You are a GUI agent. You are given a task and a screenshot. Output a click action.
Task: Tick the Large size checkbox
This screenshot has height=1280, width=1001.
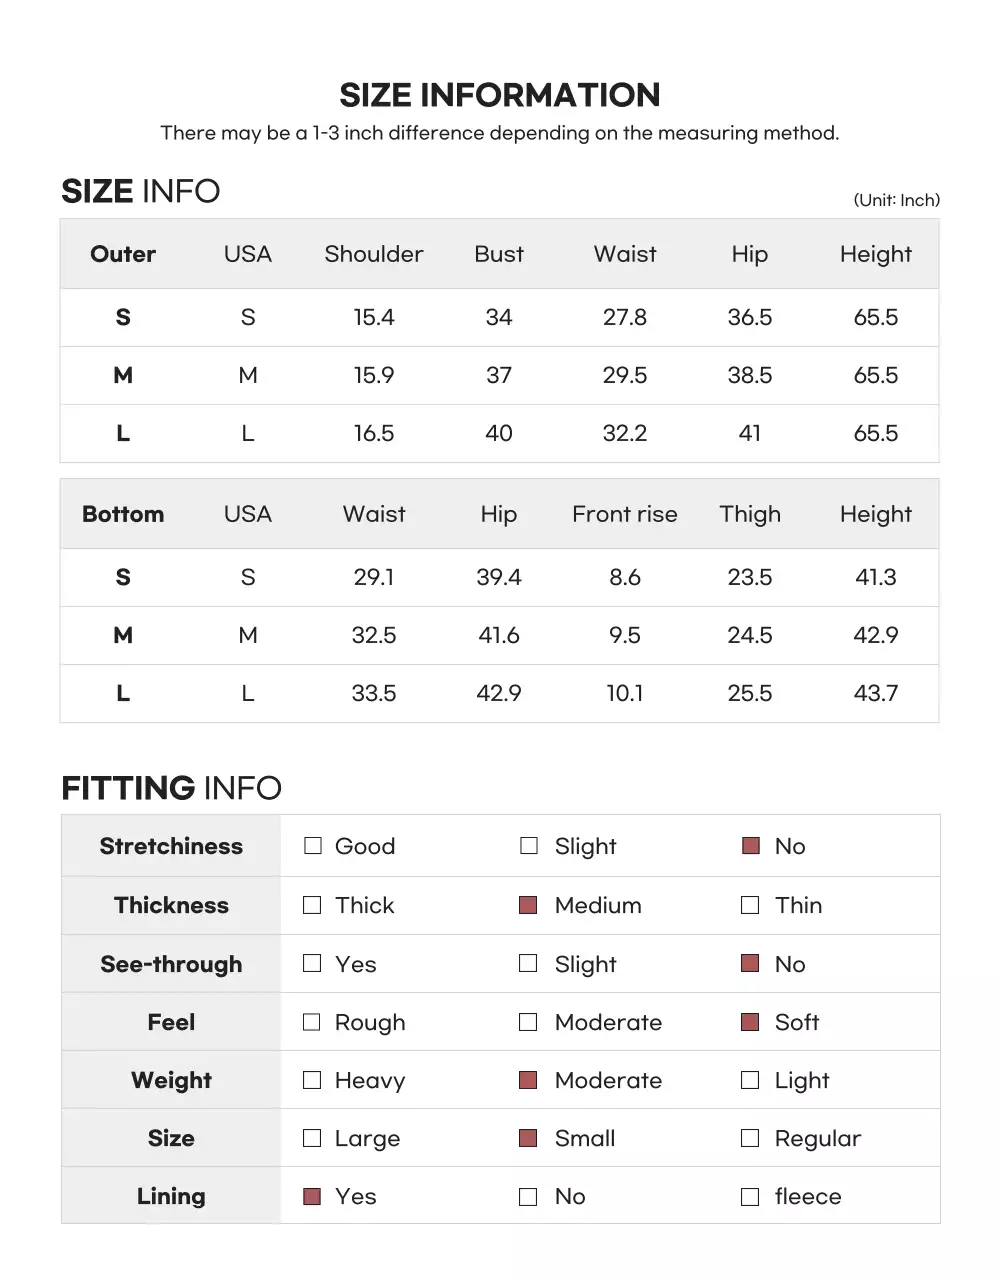click(312, 1138)
